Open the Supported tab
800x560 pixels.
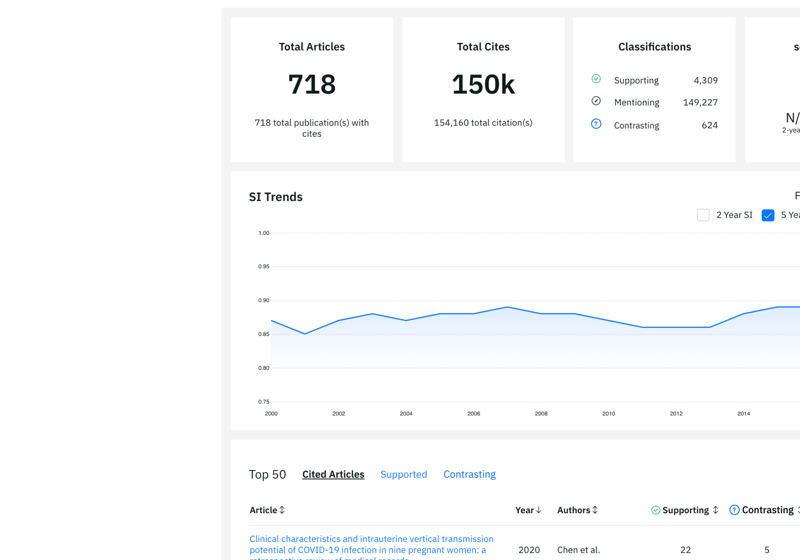(x=403, y=474)
